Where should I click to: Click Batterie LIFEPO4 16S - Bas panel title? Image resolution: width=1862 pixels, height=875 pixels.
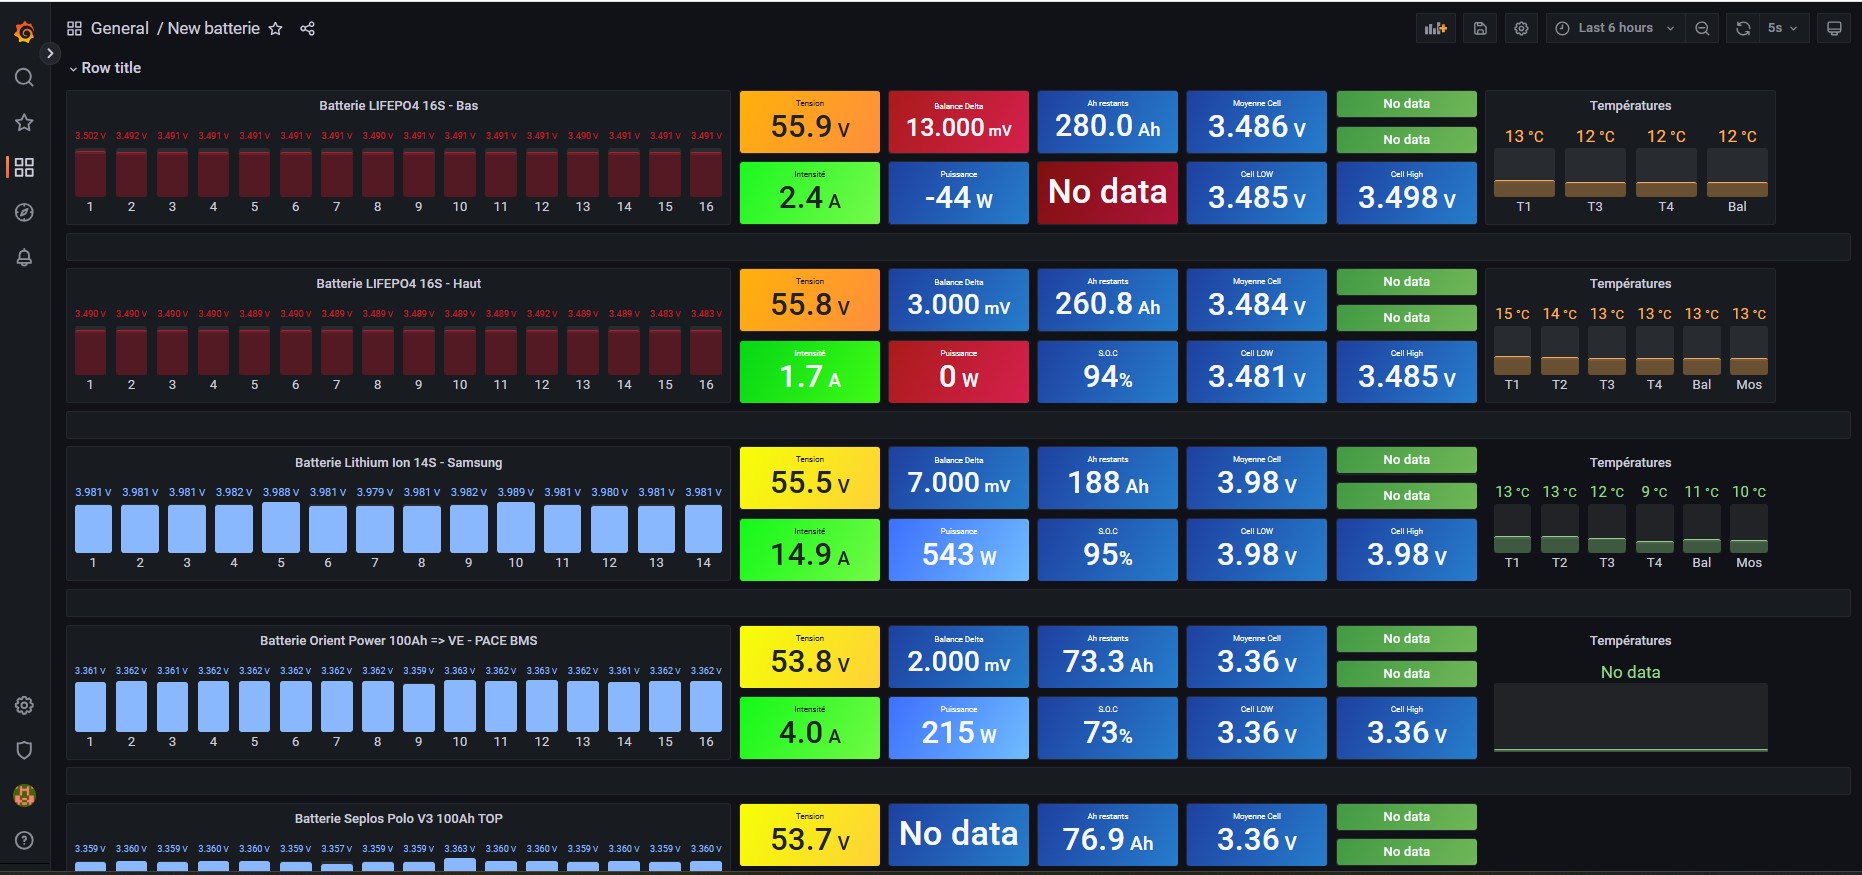coord(398,106)
